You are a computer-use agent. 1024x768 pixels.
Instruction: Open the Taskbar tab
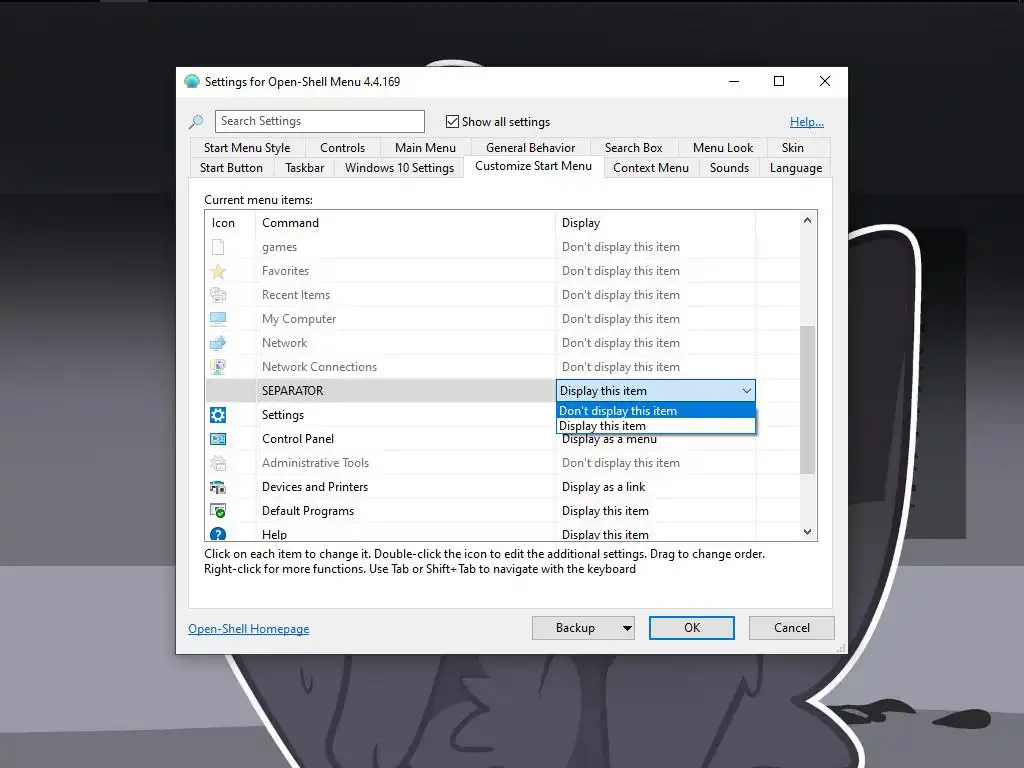coord(304,168)
